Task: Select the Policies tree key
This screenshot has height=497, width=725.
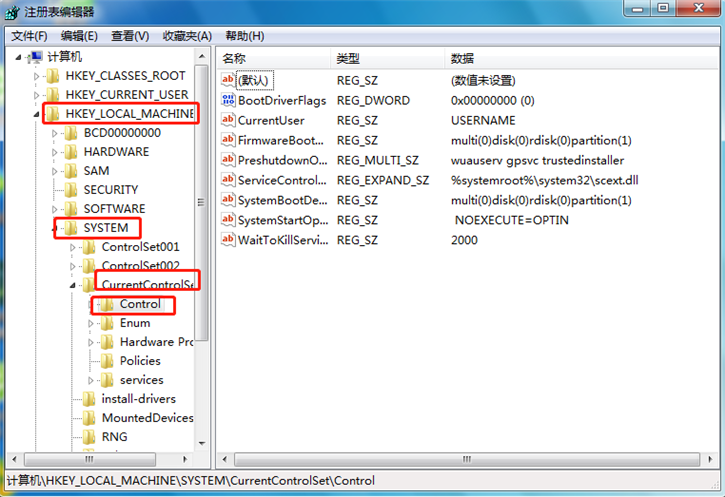Action: pyautogui.click(x=139, y=361)
